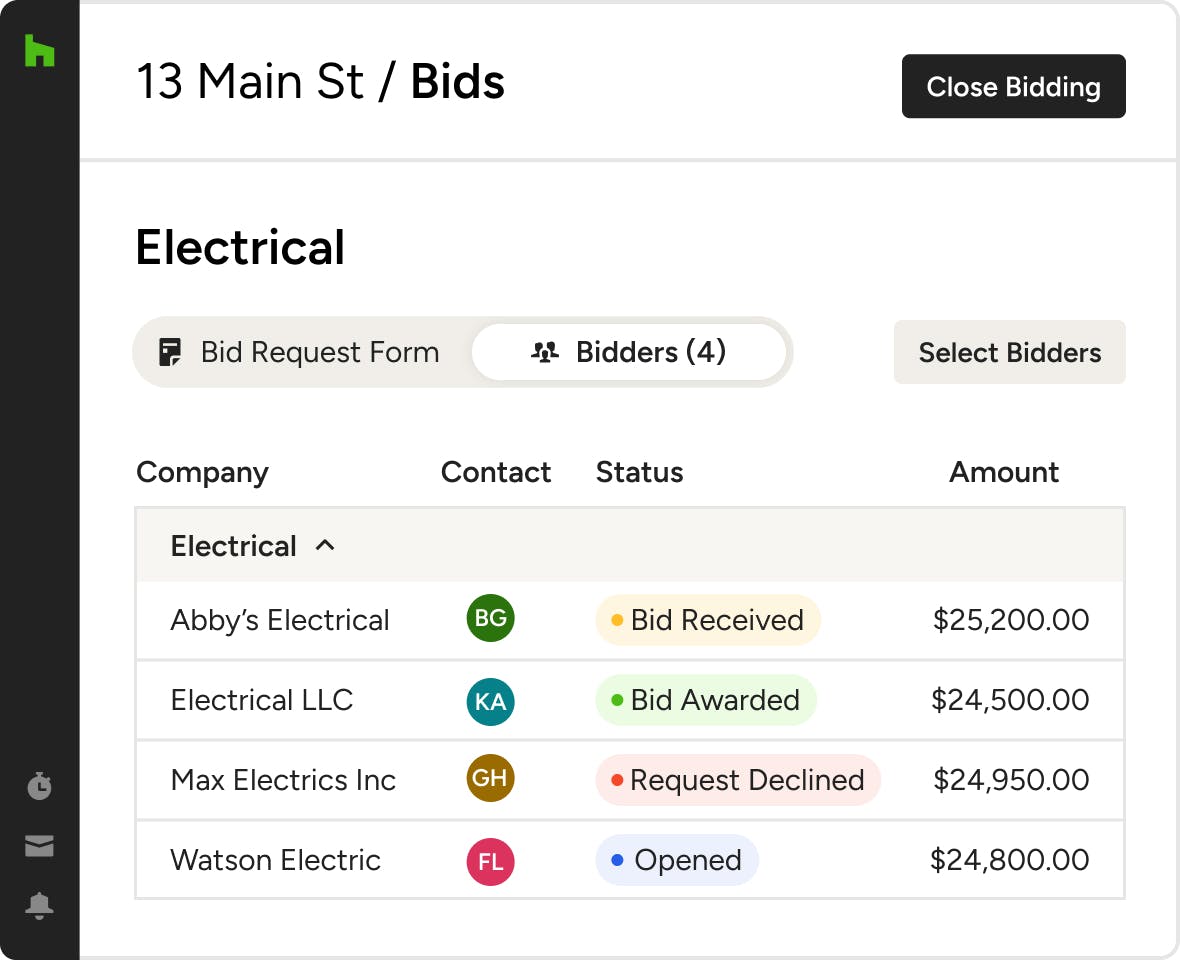Click the BG contact avatar
Image resolution: width=1180 pixels, height=960 pixels.
(490, 619)
